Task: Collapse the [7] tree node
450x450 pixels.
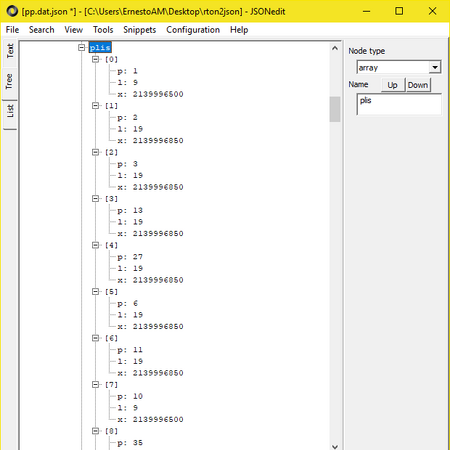Action: click(95, 385)
